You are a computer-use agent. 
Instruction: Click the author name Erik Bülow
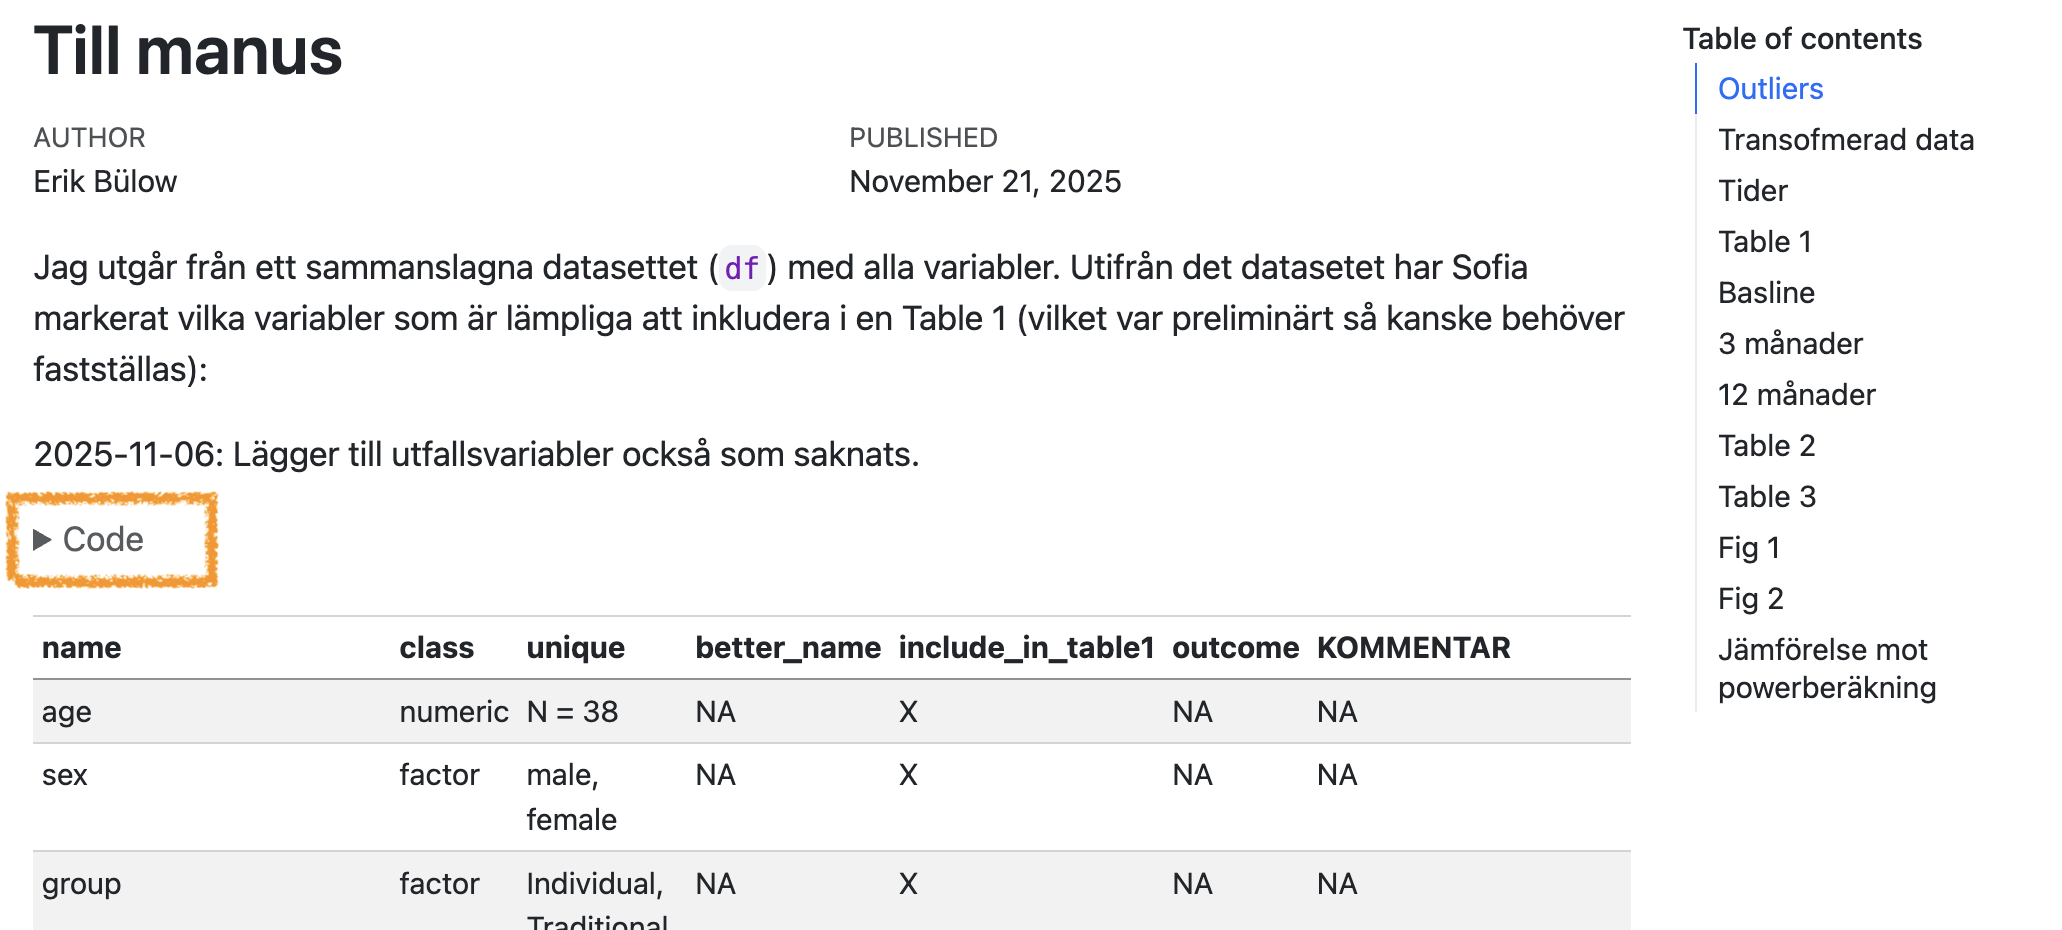pyautogui.click(x=105, y=182)
